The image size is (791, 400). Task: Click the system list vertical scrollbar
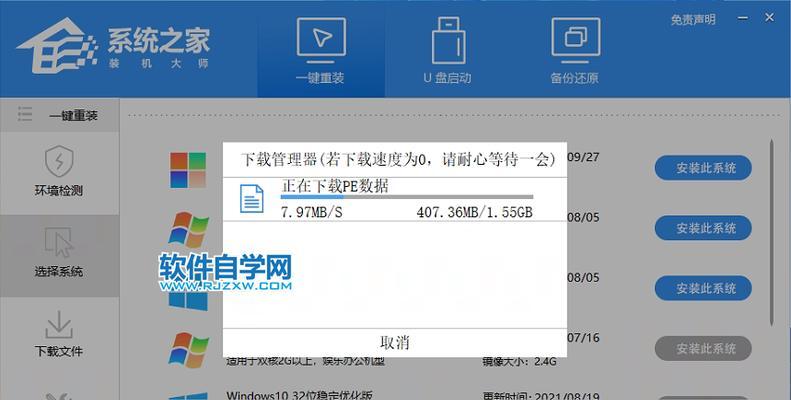(772, 232)
